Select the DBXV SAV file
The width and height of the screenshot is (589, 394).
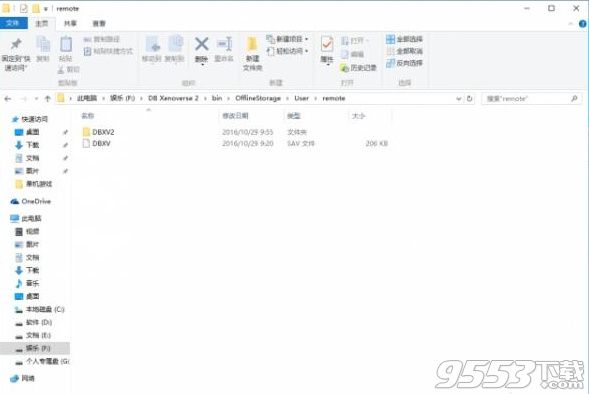pyautogui.click(x=97, y=143)
